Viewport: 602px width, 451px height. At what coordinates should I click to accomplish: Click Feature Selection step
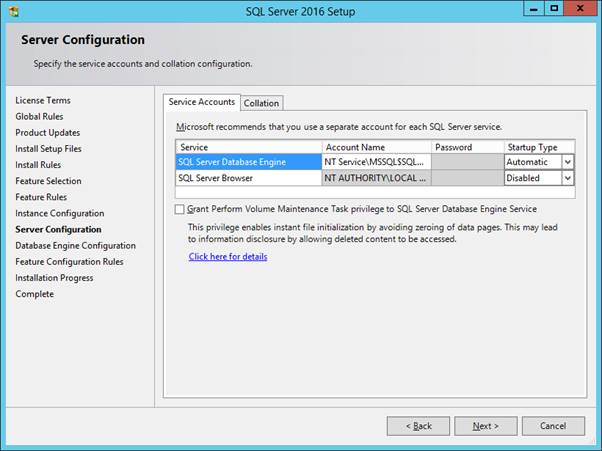[48, 181]
